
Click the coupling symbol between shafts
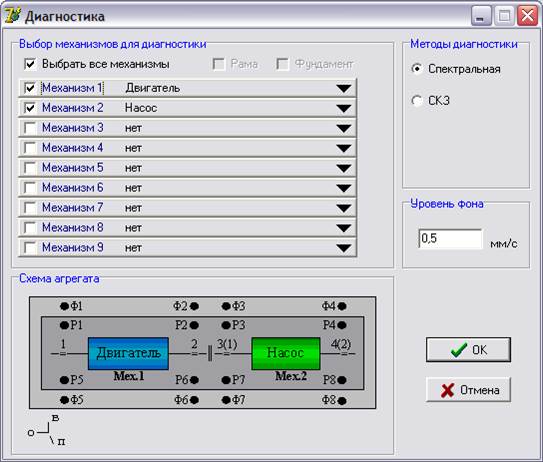210,354
